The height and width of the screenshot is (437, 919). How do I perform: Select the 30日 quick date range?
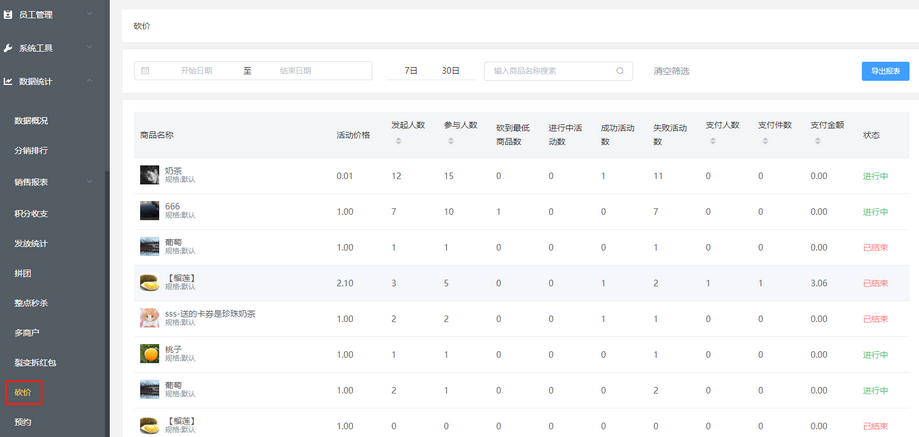tap(451, 71)
